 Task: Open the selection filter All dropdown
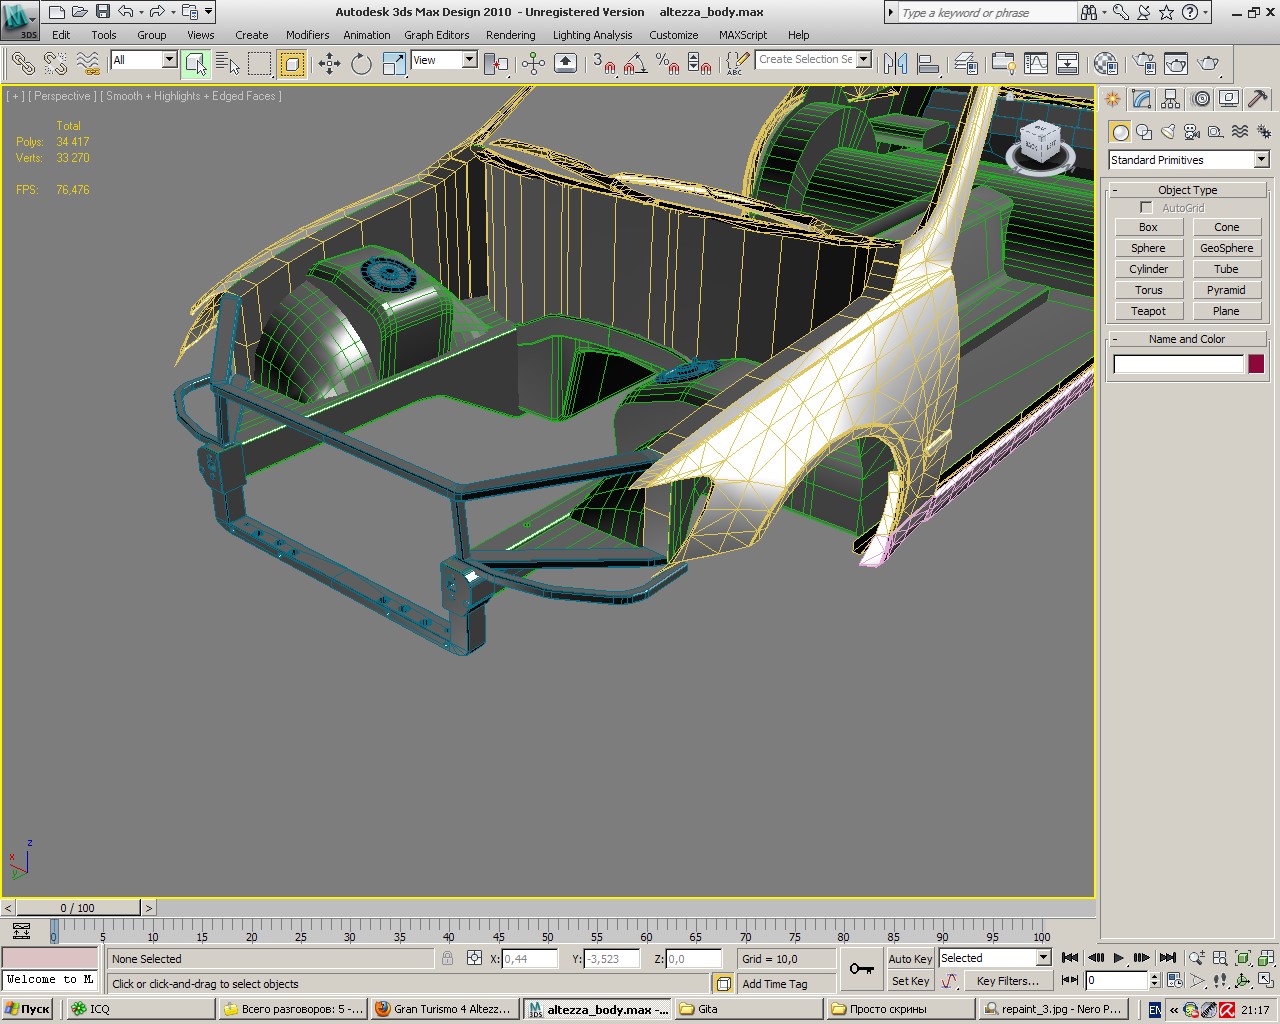pyautogui.click(x=168, y=60)
